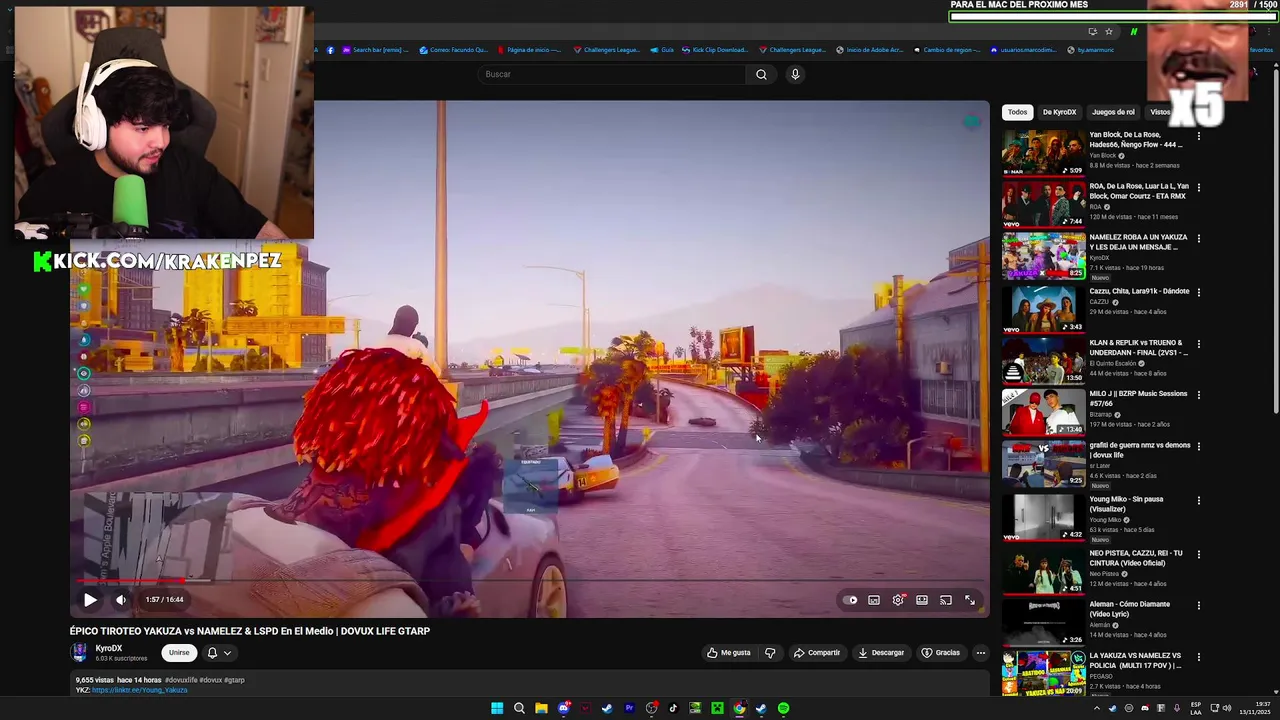This screenshot has height=720, width=1280.
Task: Open KyroDX channel avatar
Action: coord(79,653)
